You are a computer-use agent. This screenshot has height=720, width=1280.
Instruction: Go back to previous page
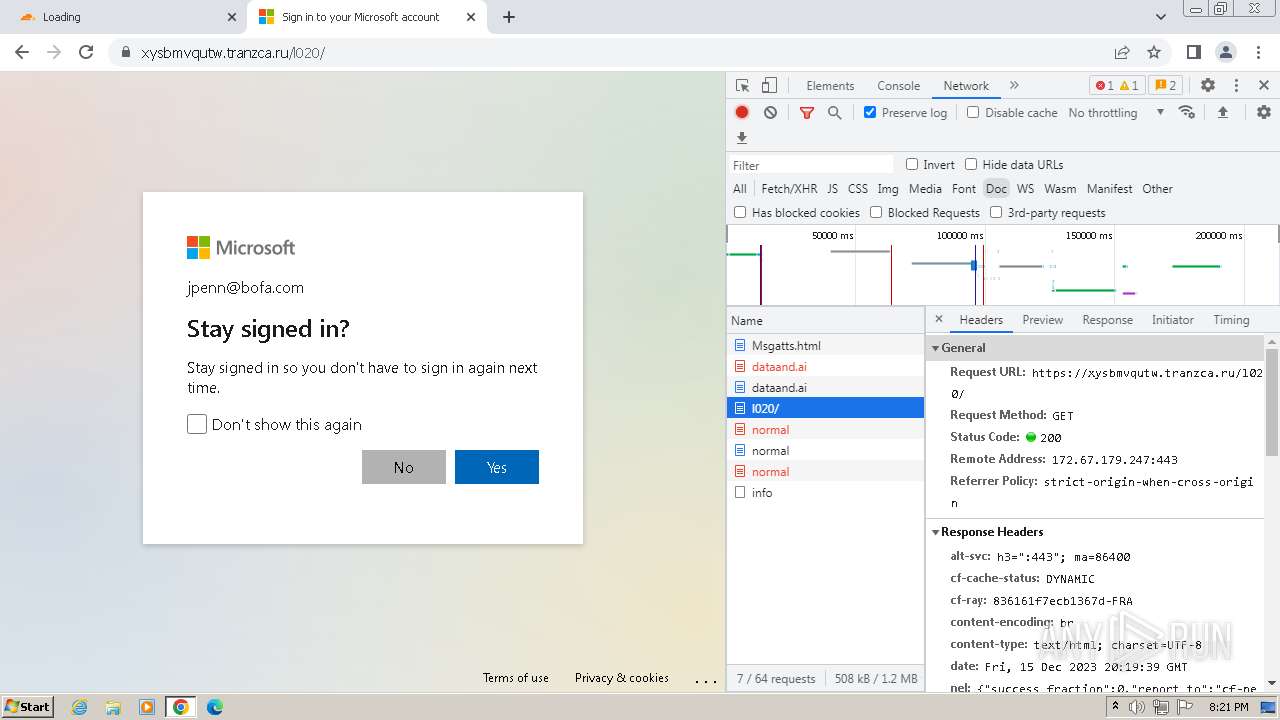click(22, 52)
